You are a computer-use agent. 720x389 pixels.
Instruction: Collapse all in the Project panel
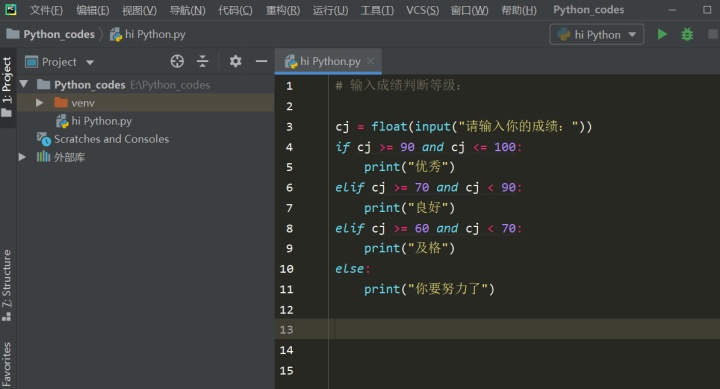coord(202,61)
